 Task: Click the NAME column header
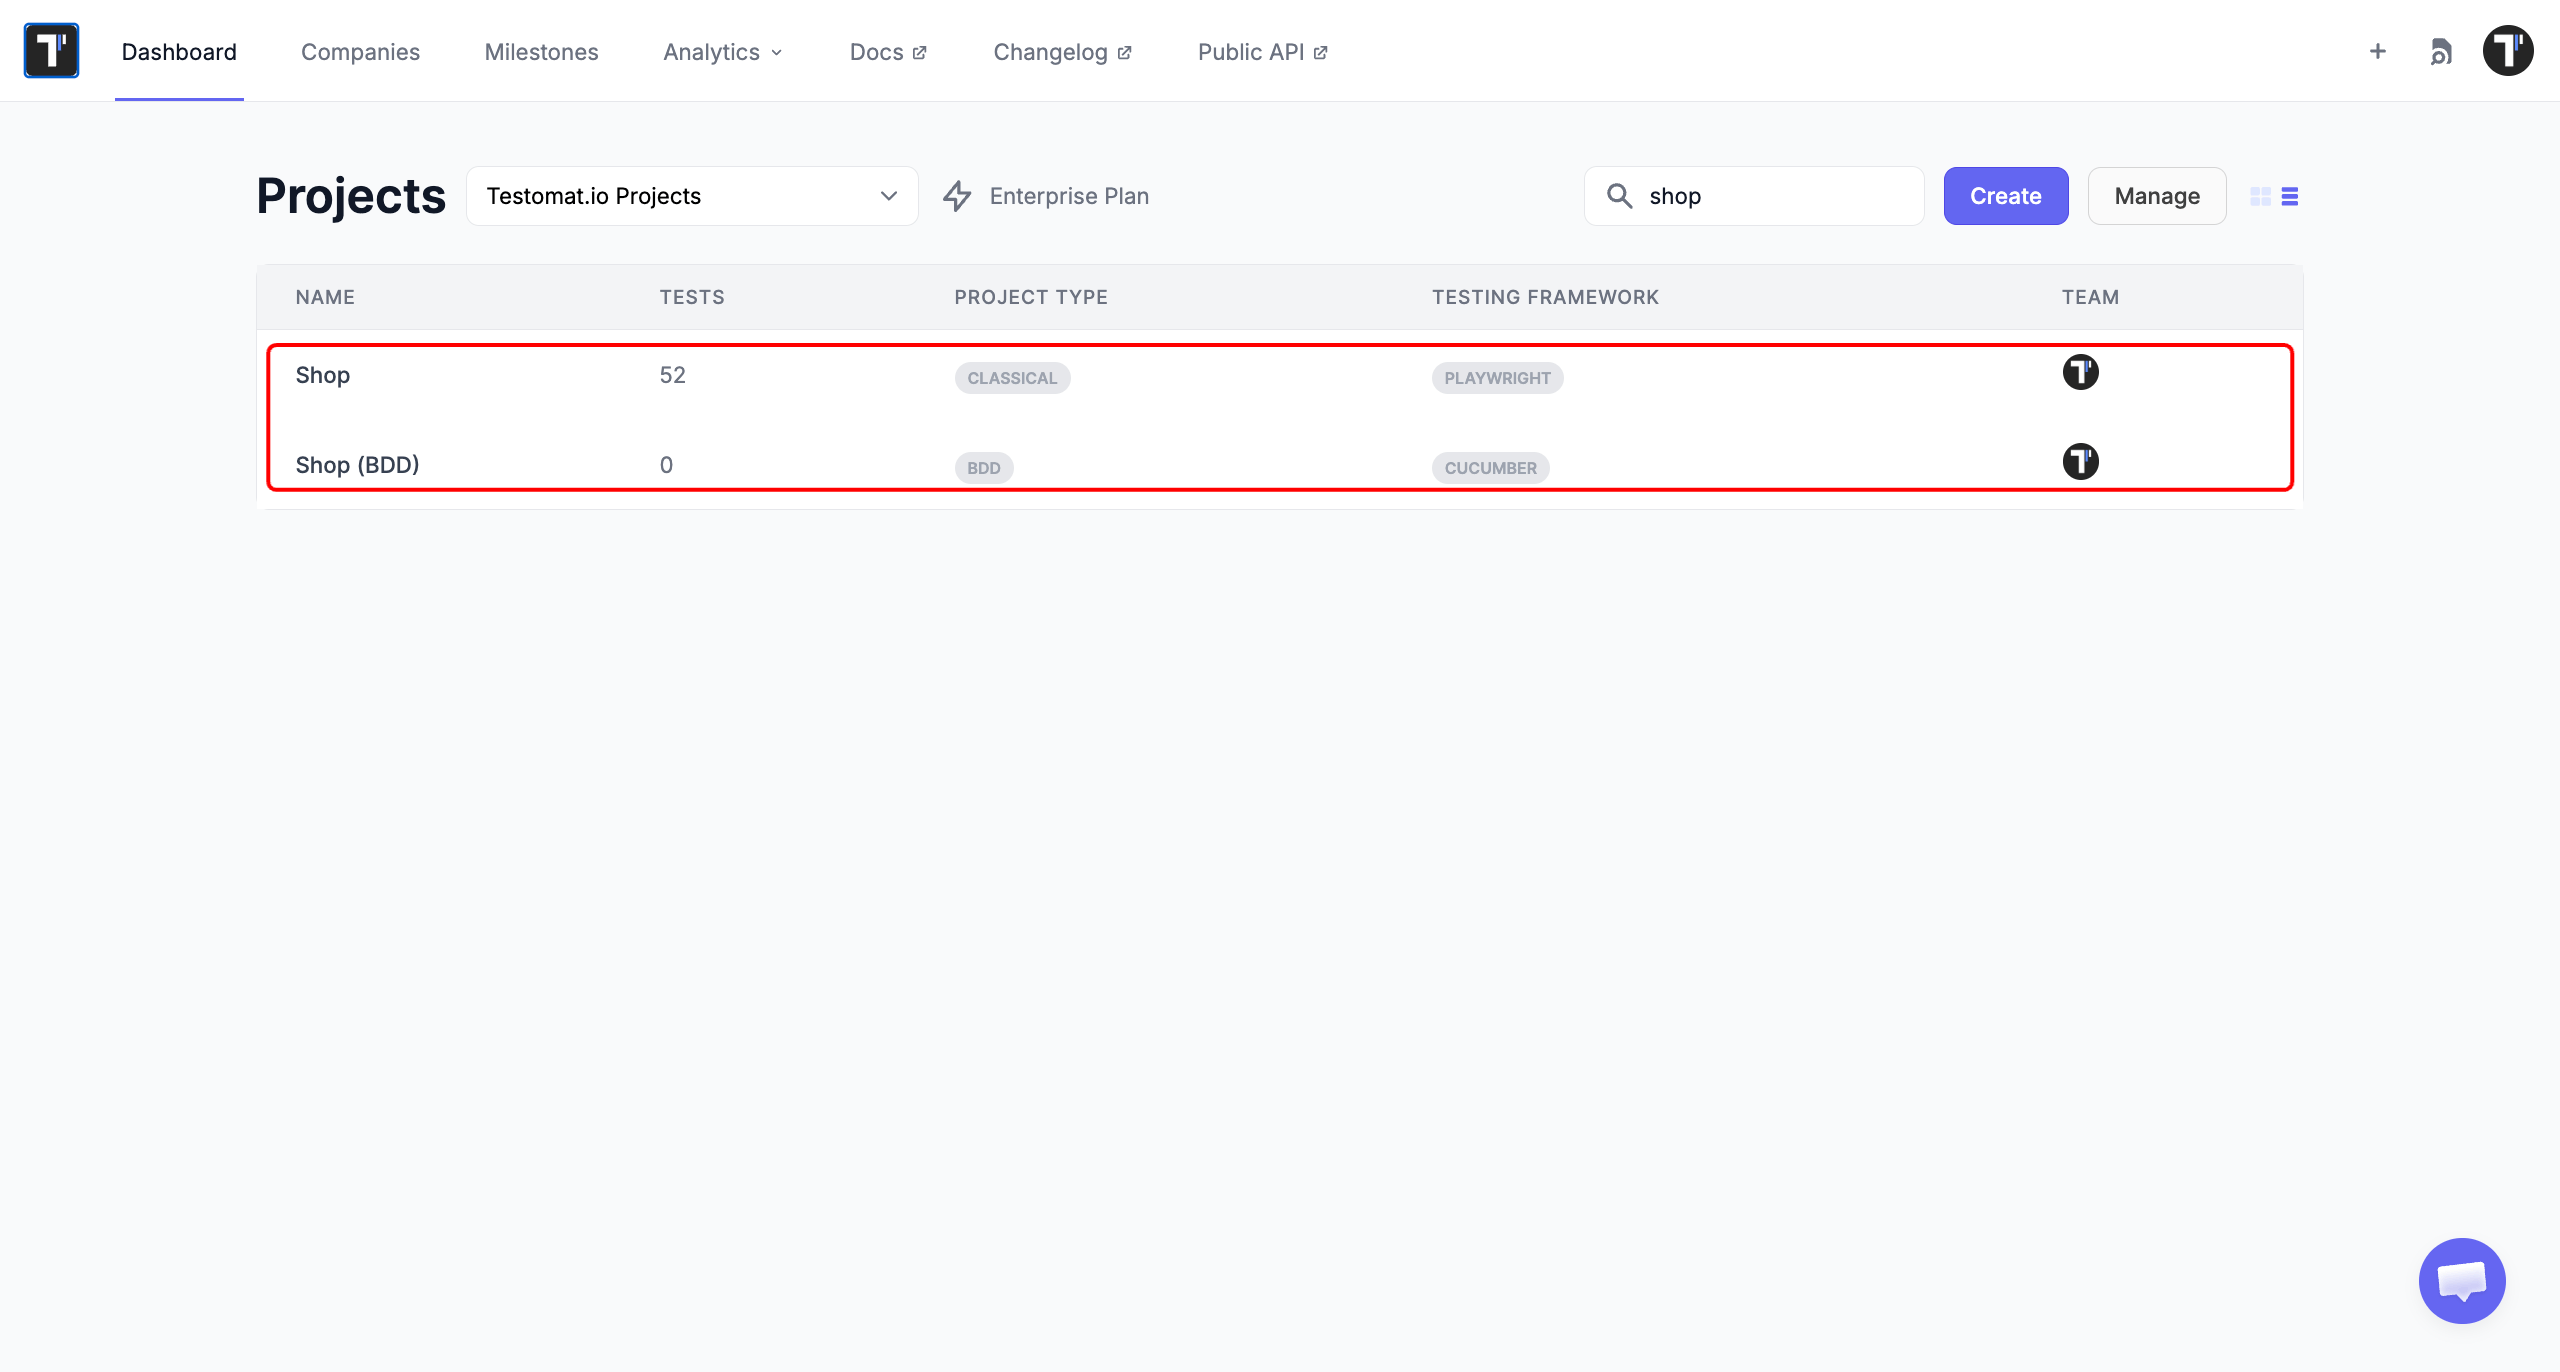click(325, 297)
